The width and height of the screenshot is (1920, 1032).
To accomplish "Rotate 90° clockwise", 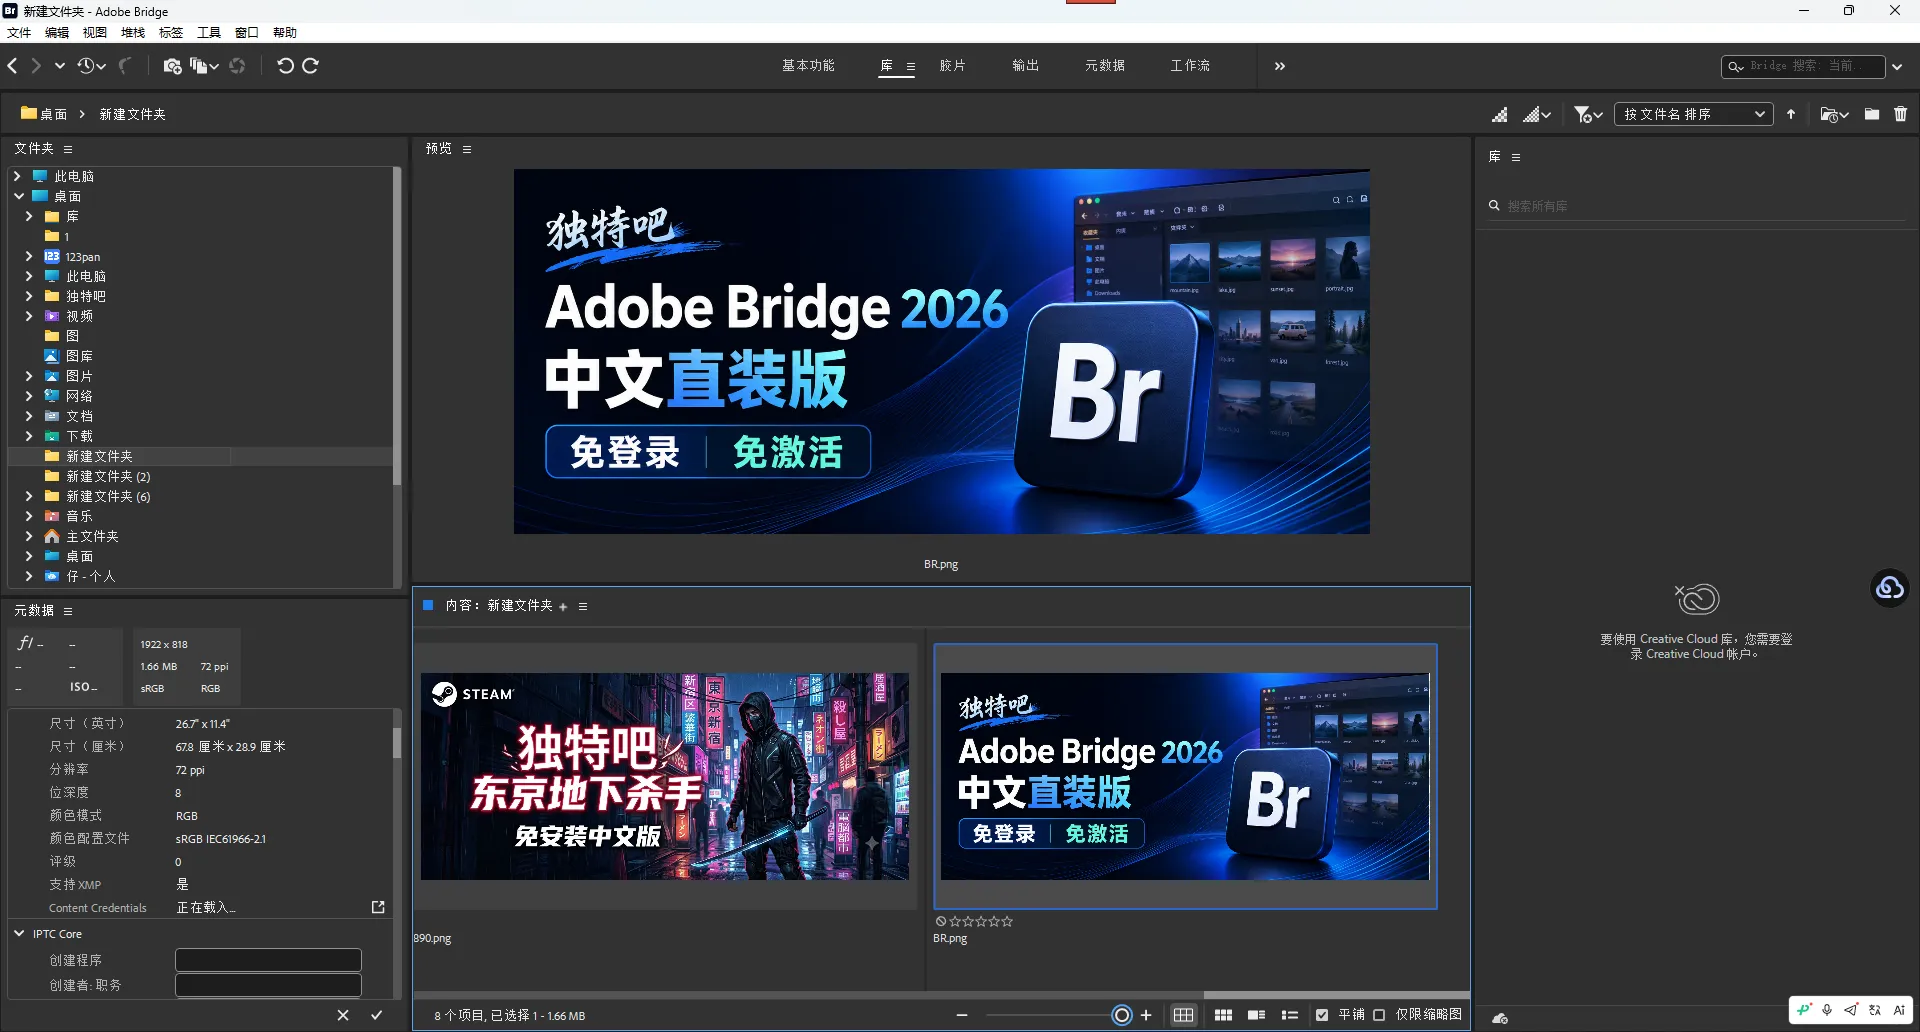I will 311,66.
